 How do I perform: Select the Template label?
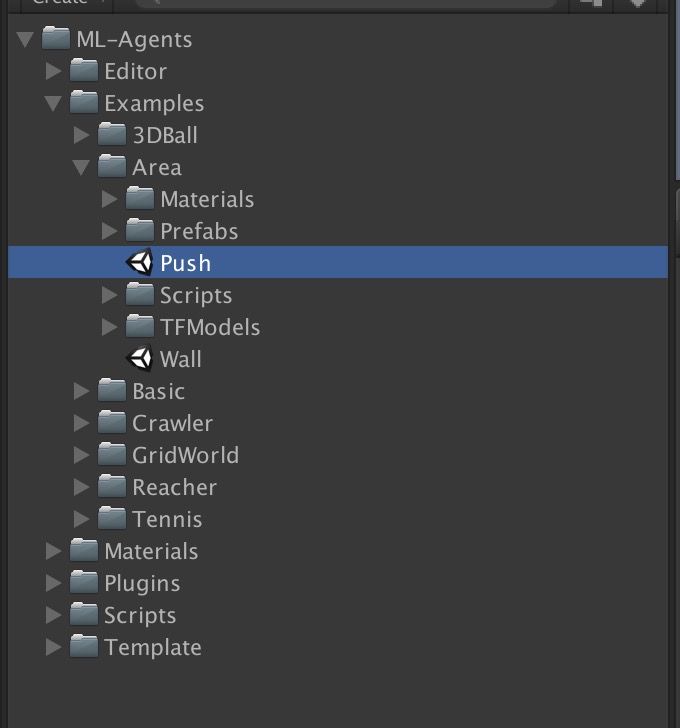pyautogui.click(x=153, y=649)
